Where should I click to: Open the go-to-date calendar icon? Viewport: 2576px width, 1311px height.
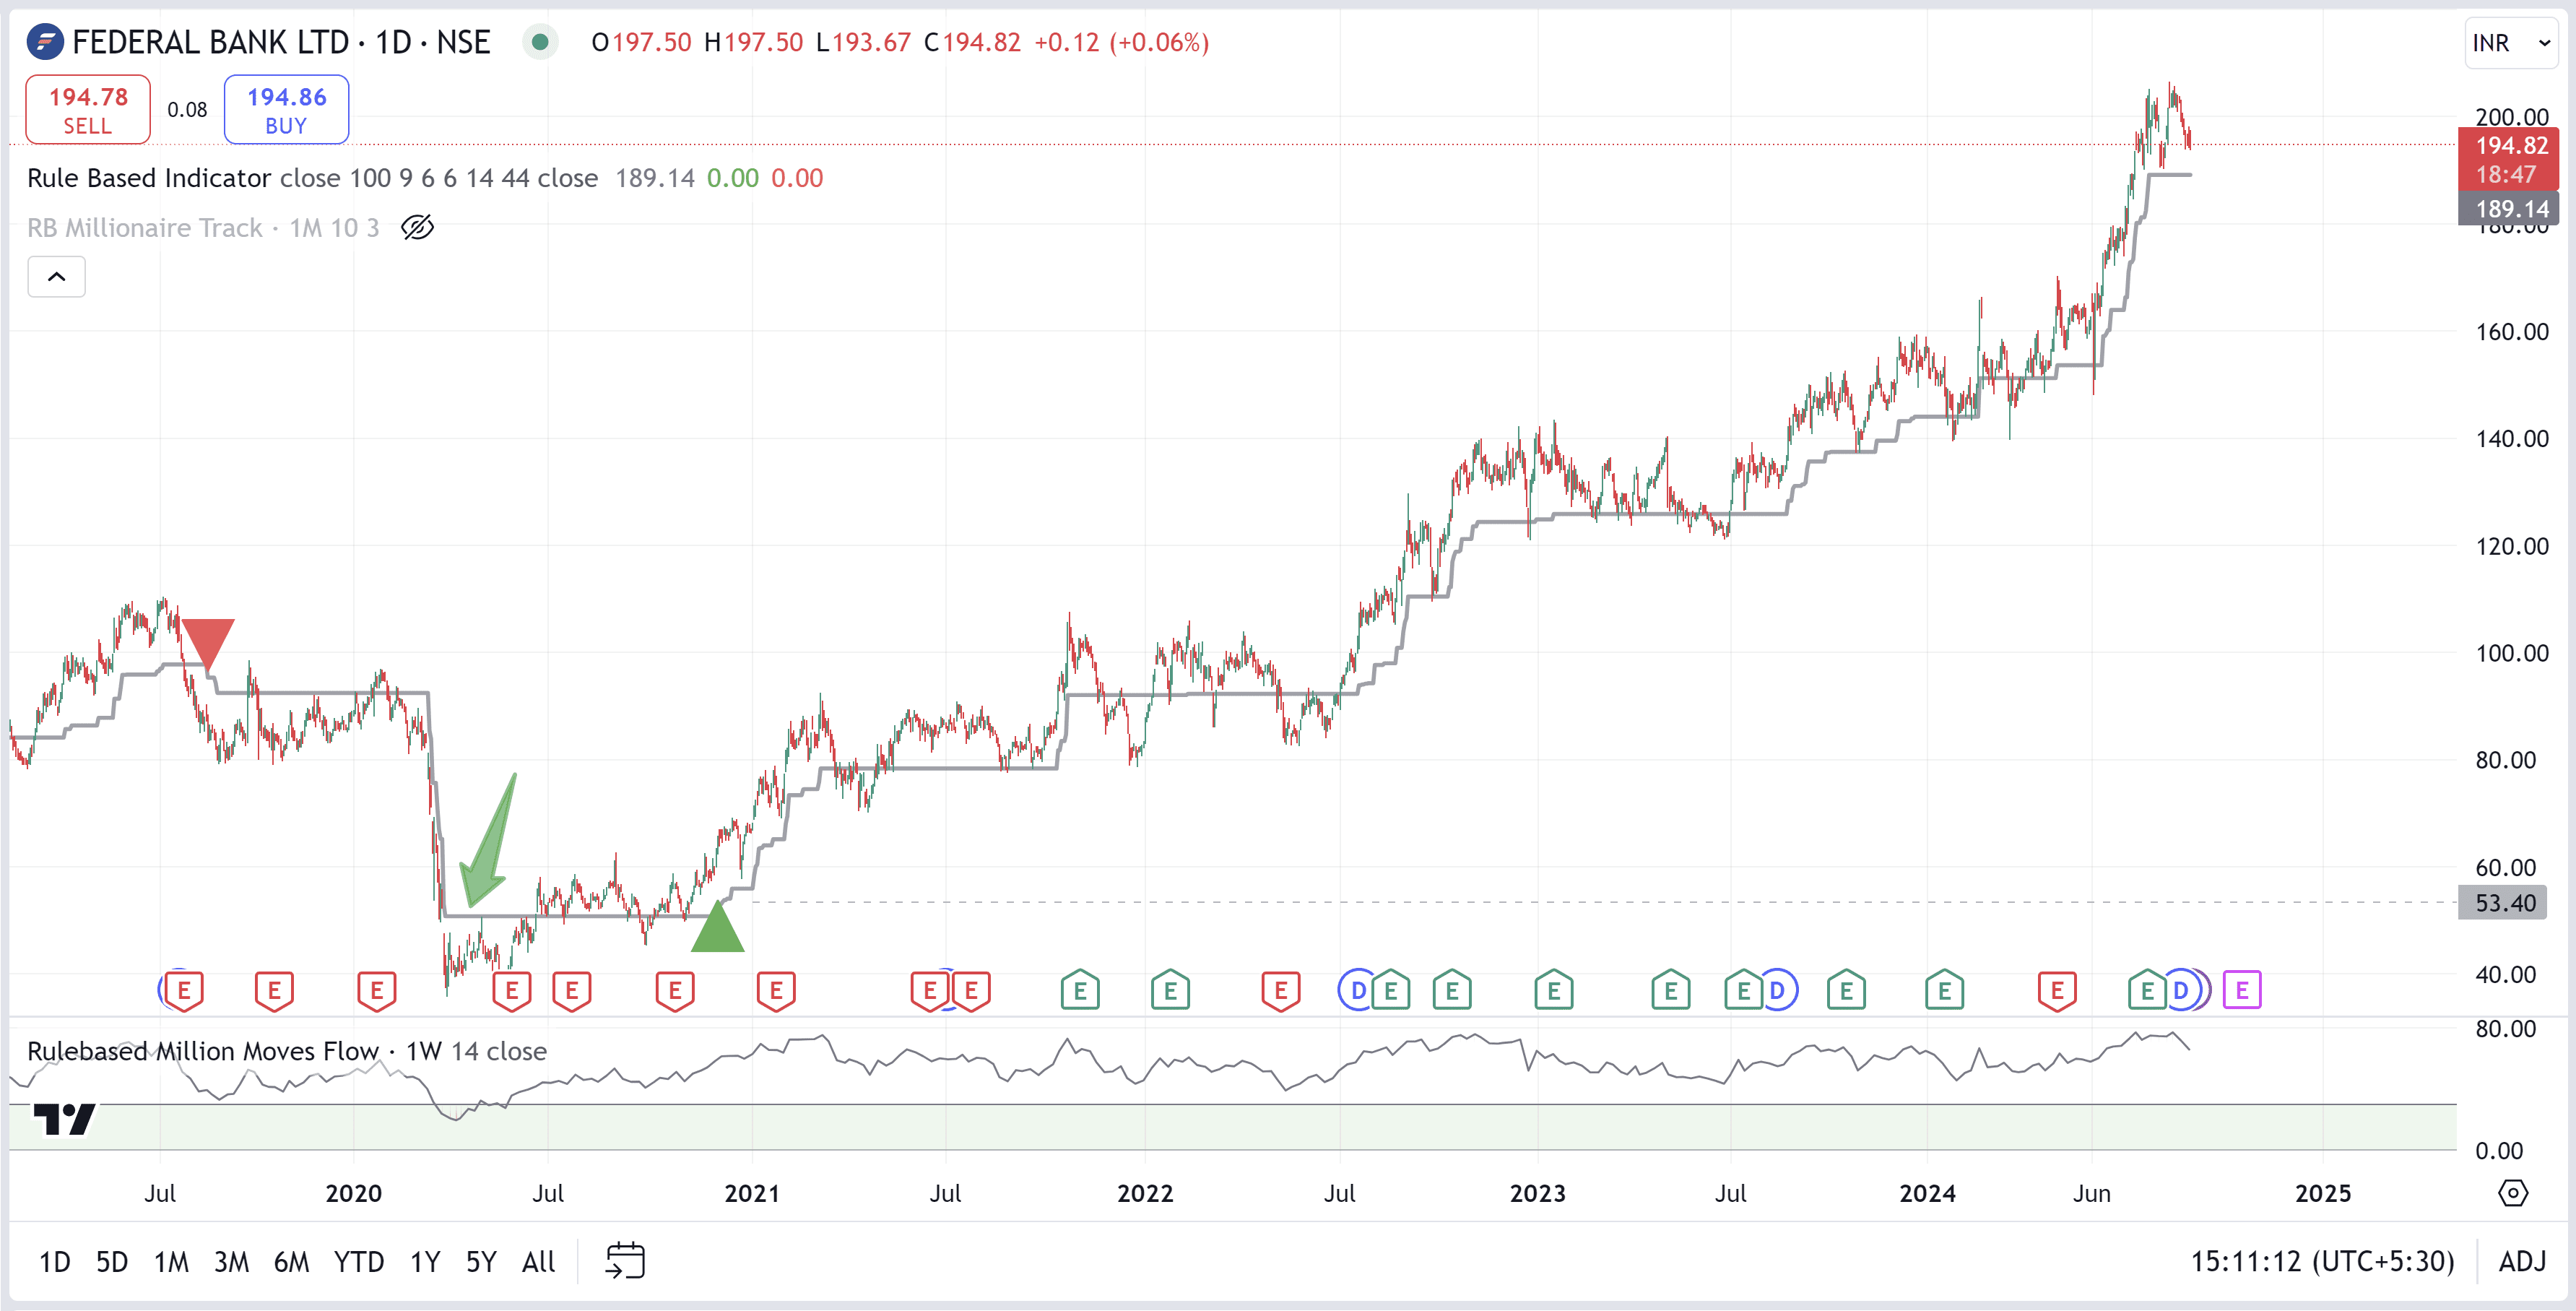(625, 1261)
